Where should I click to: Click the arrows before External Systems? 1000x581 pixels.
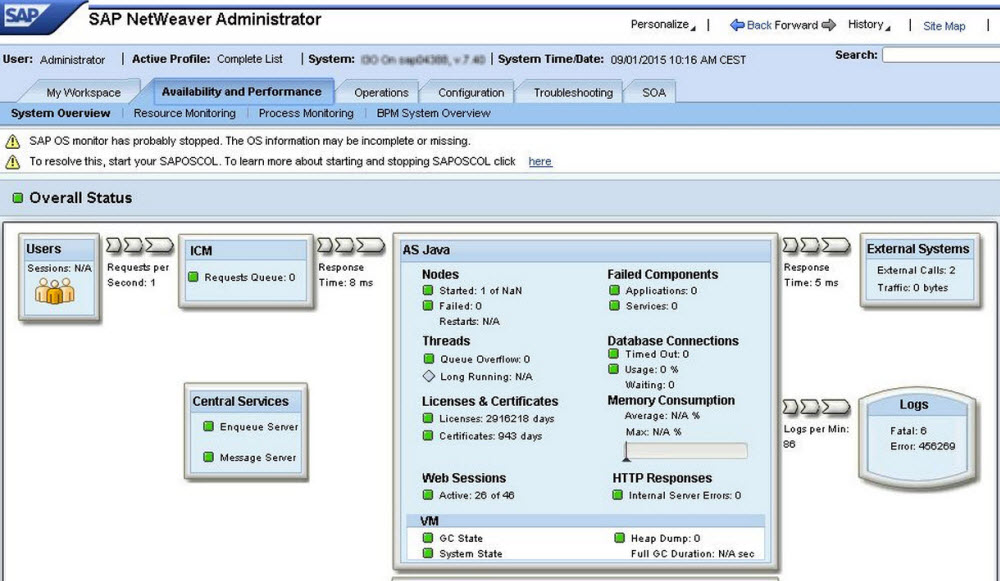pyautogui.click(x=816, y=245)
